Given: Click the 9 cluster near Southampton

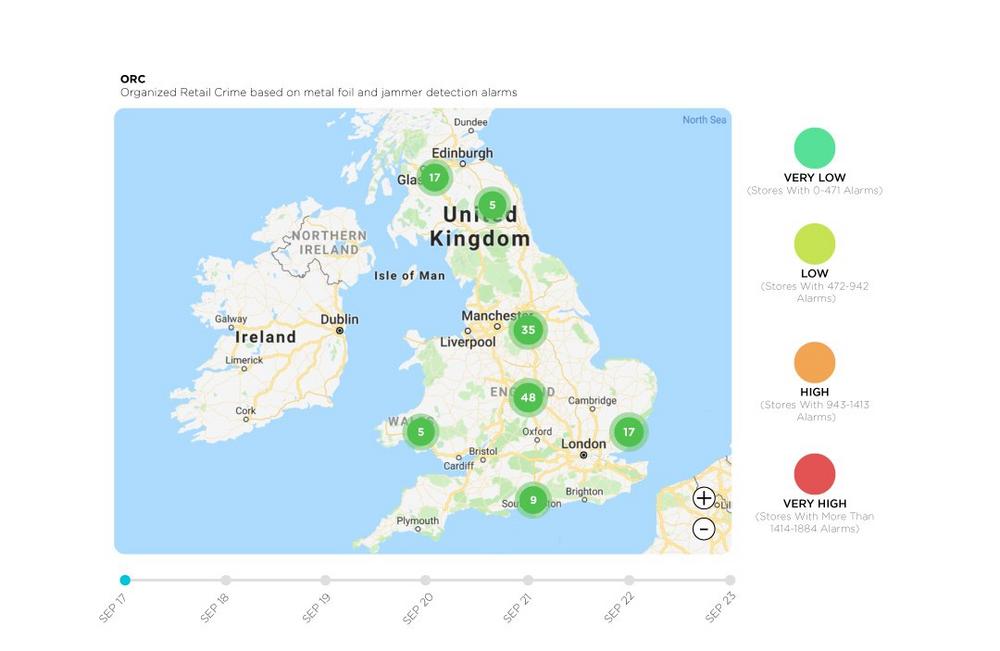Looking at the screenshot, I should tap(533, 500).
